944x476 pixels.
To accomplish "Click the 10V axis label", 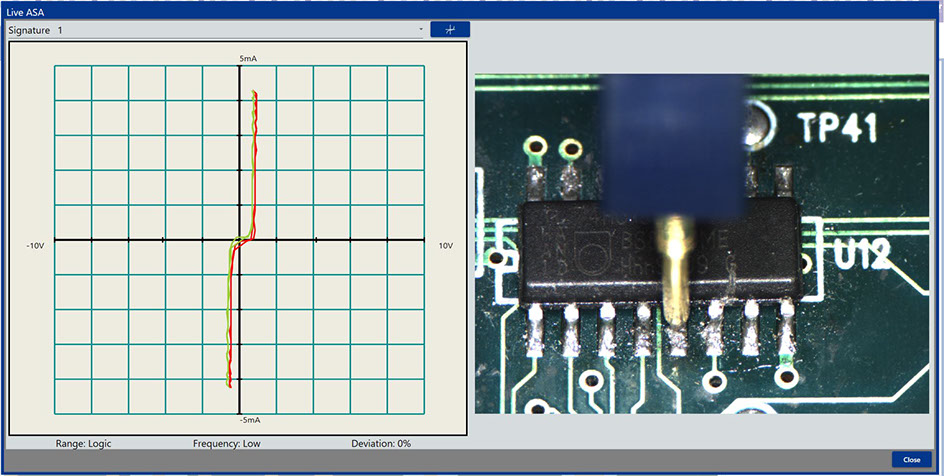I will [x=446, y=245].
